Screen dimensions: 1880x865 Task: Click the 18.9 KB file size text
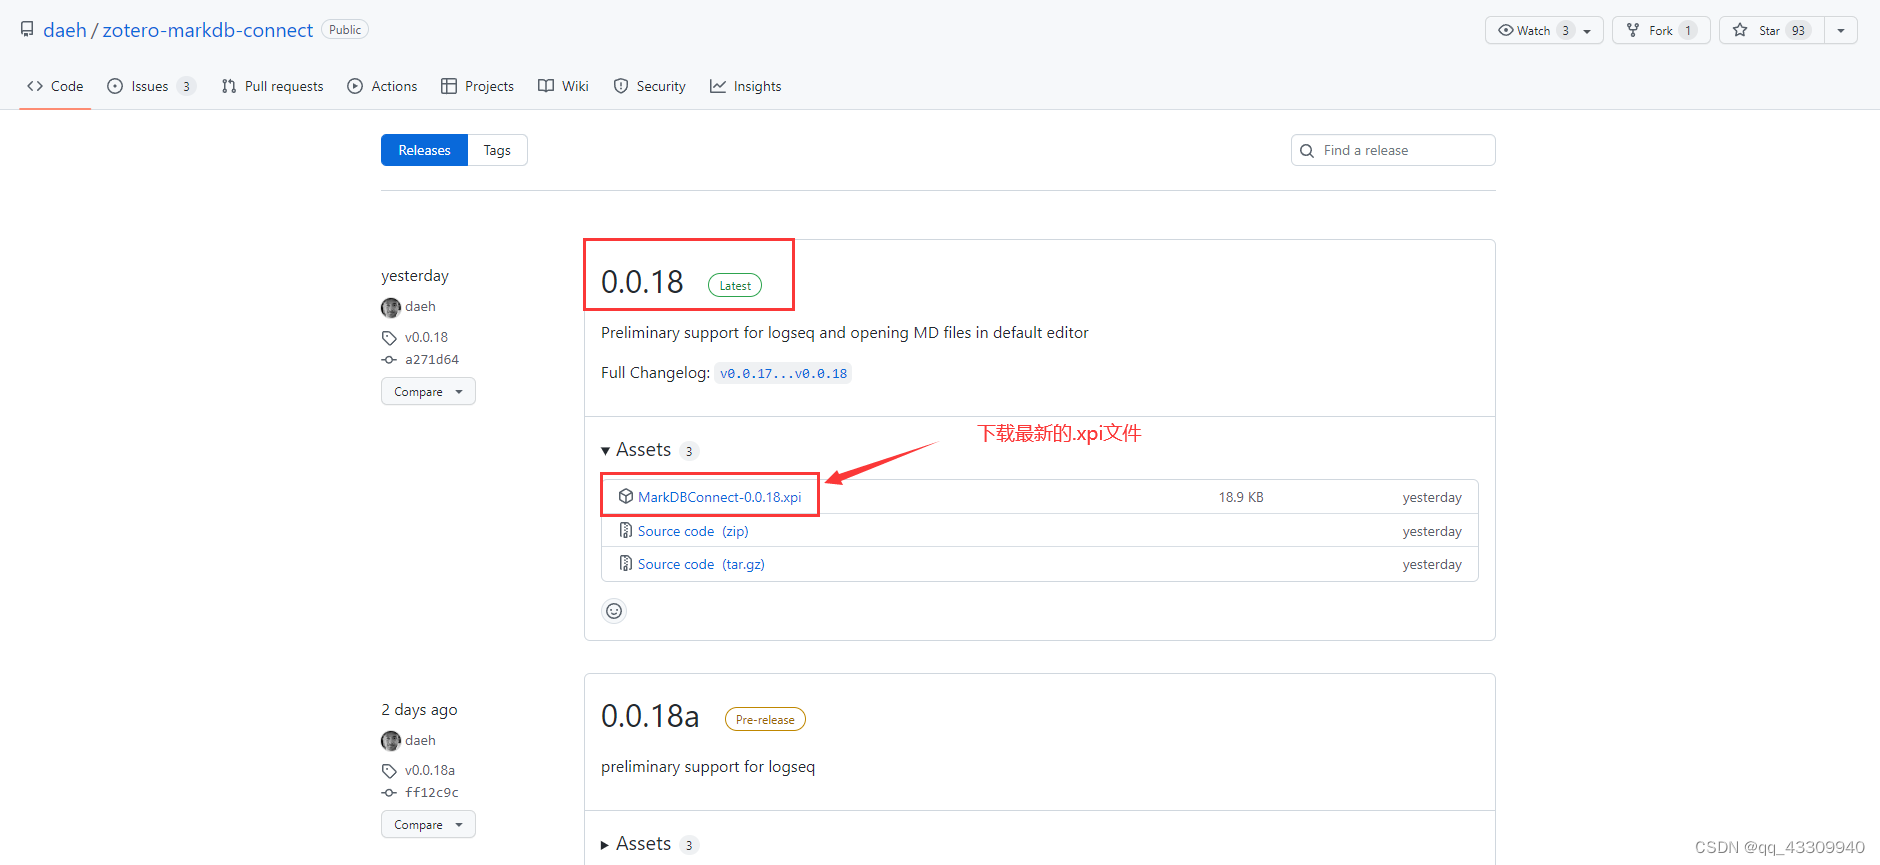point(1241,497)
